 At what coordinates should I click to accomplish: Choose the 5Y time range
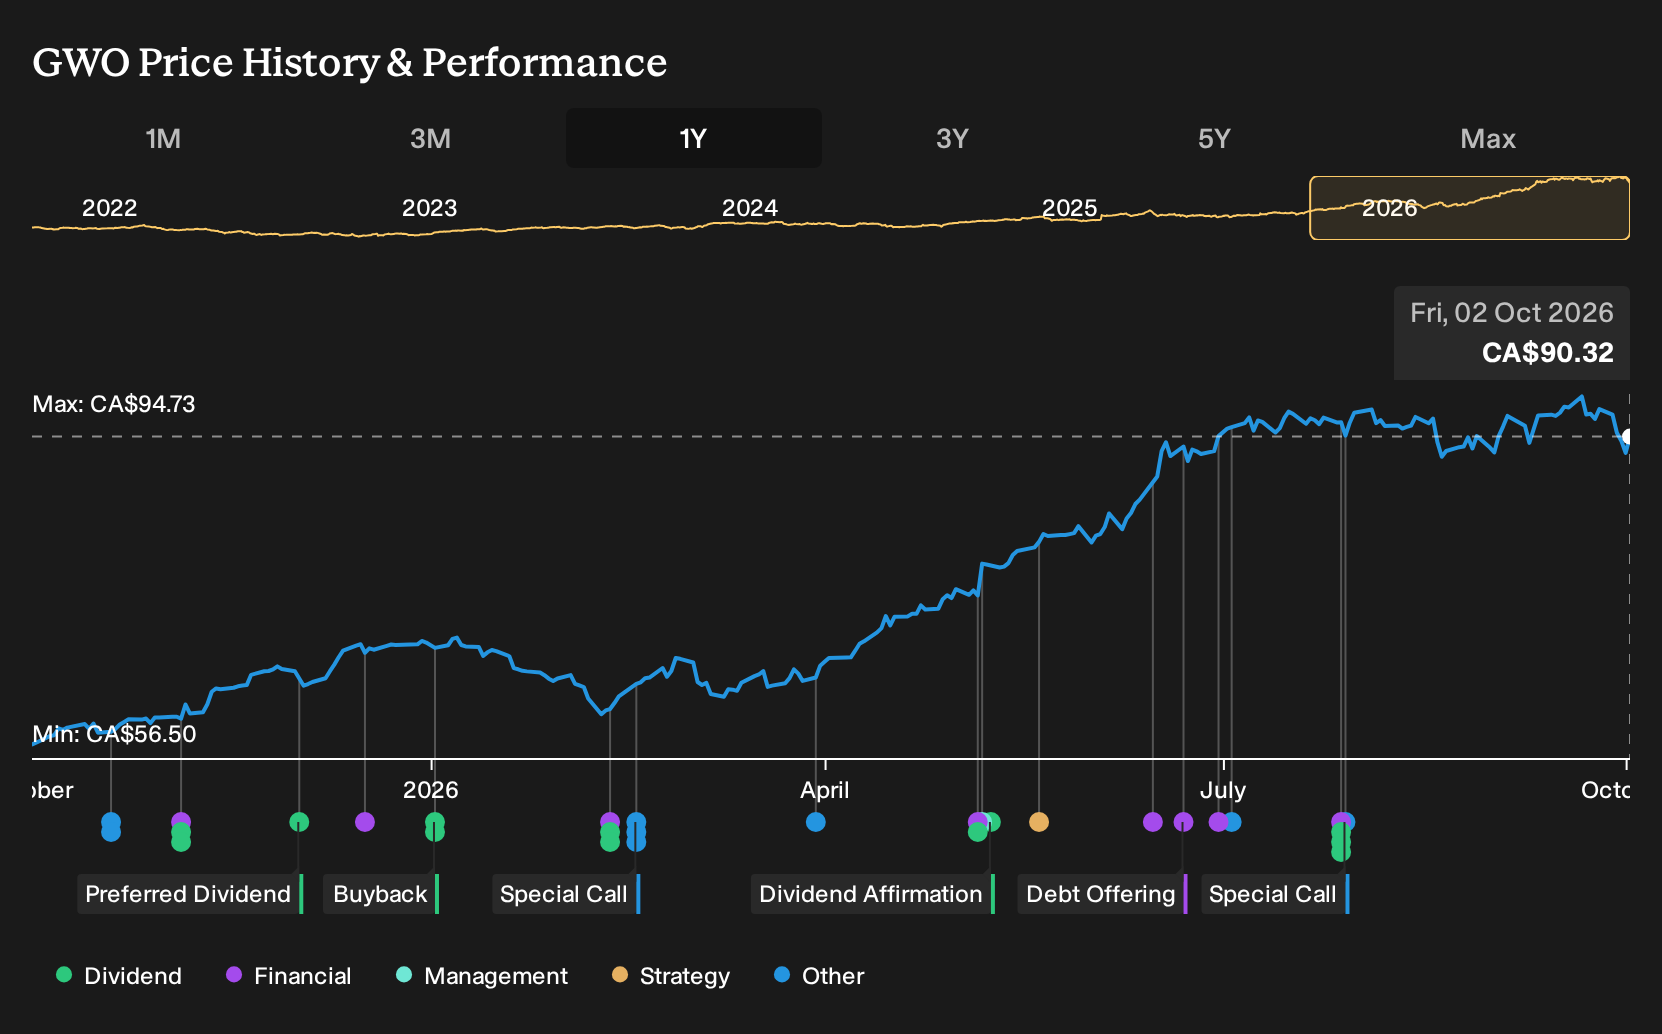click(1214, 138)
